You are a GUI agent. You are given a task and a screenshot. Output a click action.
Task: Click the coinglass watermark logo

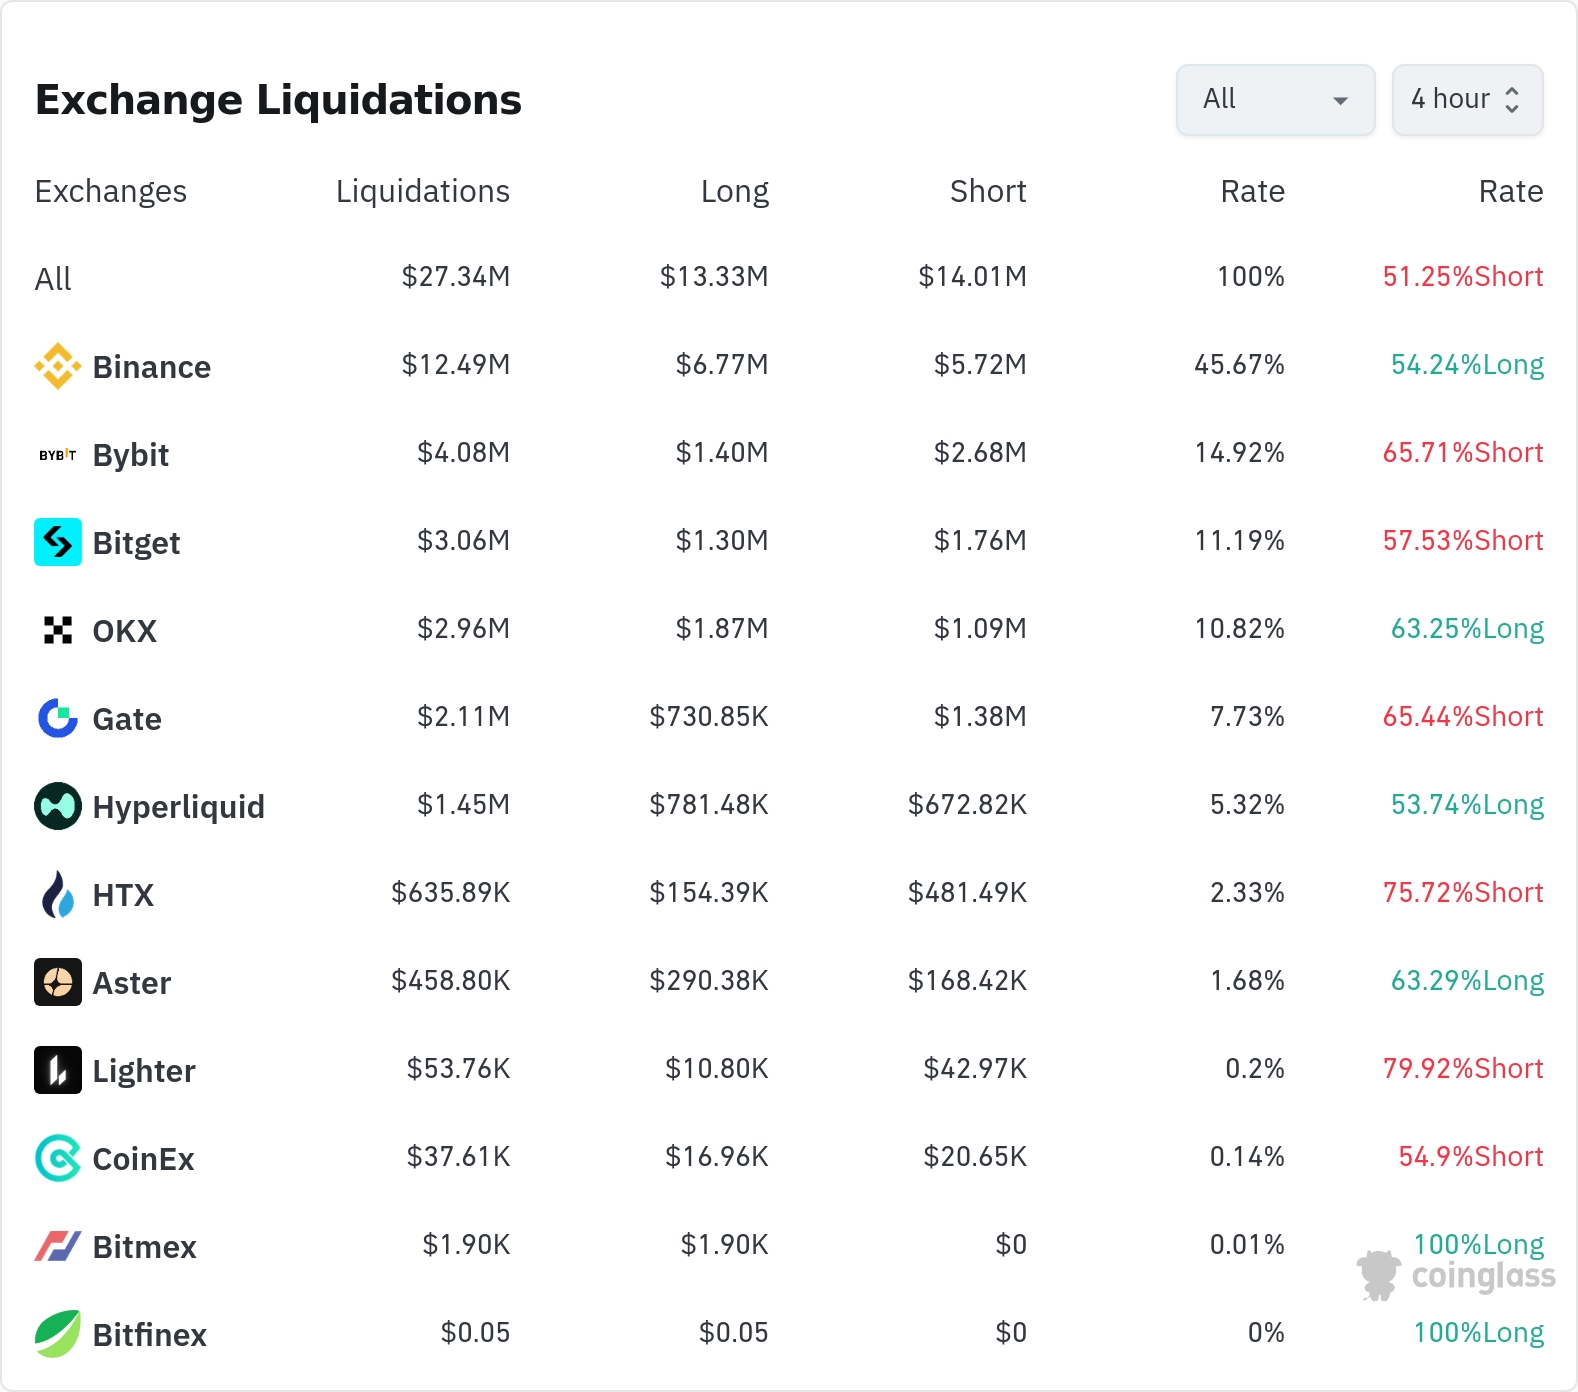(x=1457, y=1276)
